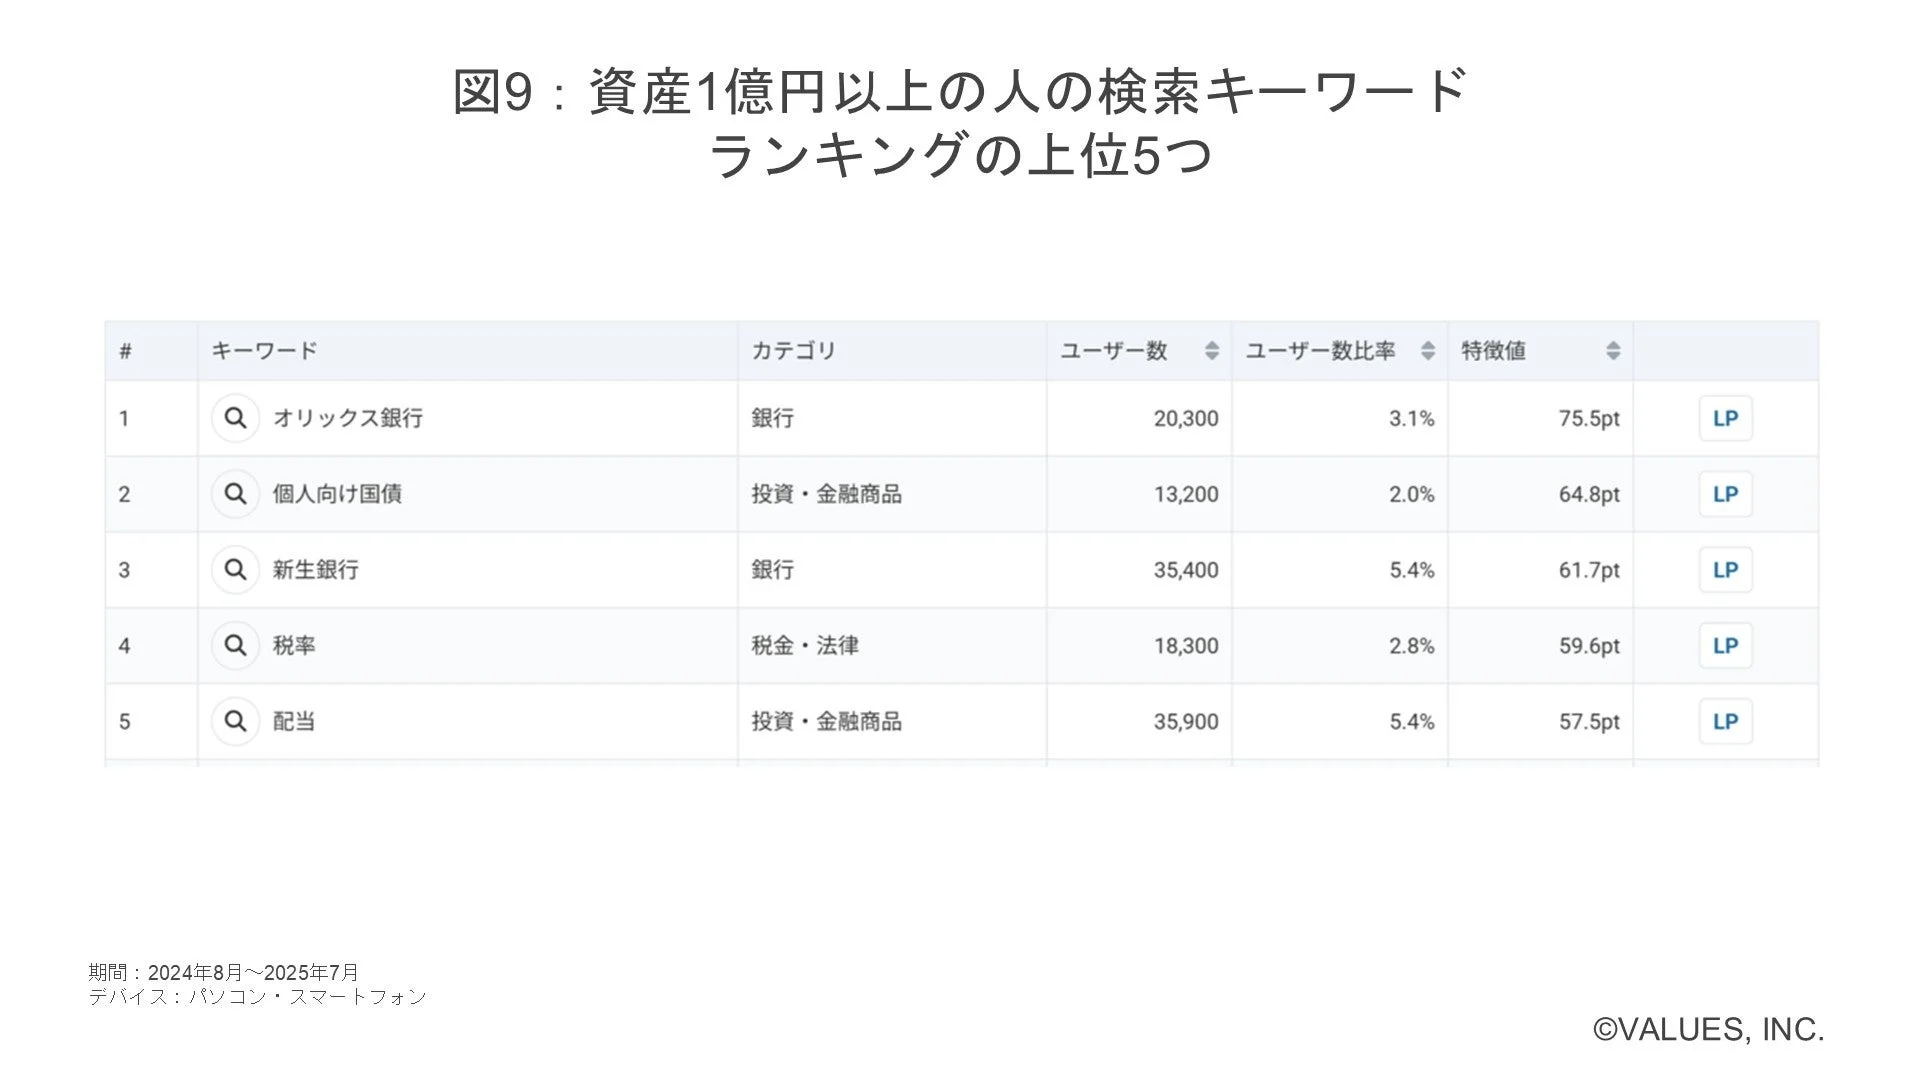Click the search icon beside オリックス銀行
This screenshot has height=1080, width=1920.
tap(236, 419)
